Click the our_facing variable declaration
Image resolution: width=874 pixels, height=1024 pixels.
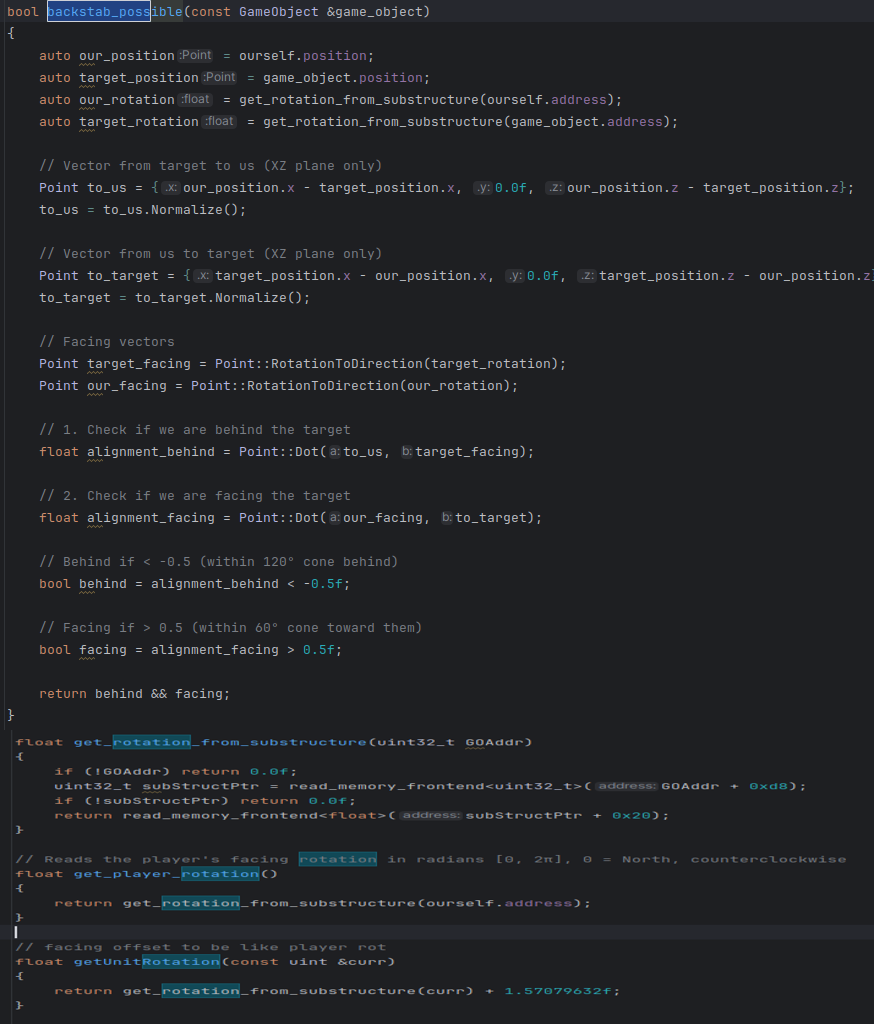(127, 386)
